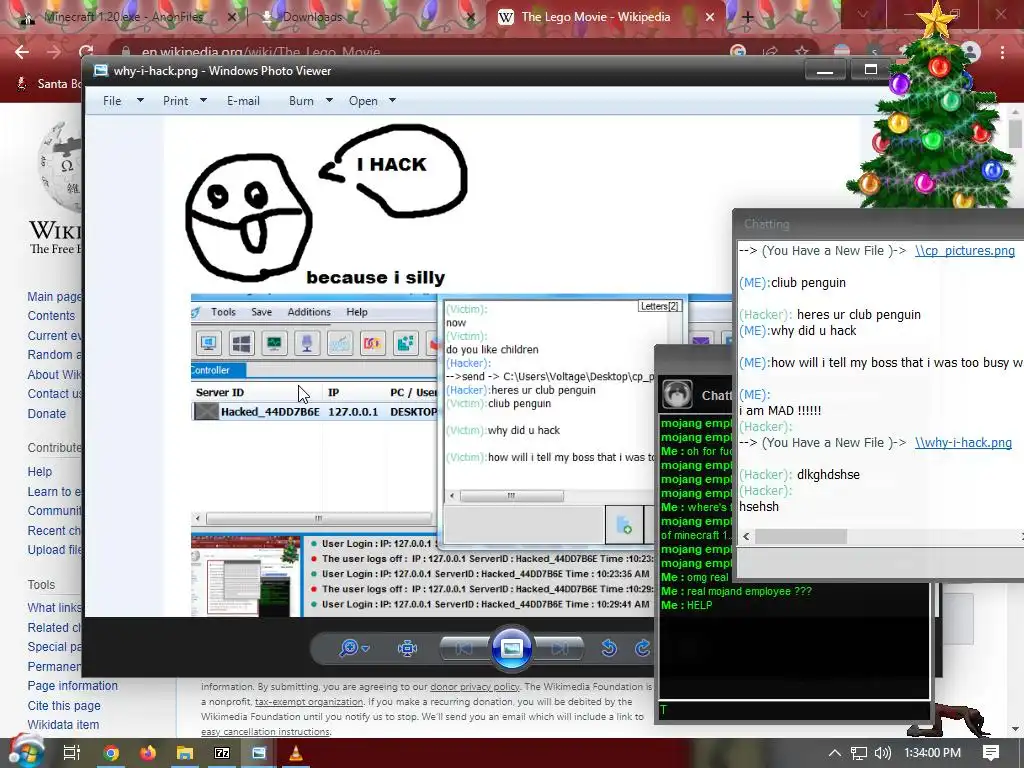Expand the zoom dropdown arrow beside the magnifier
The width and height of the screenshot is (1024, 768).
[366, 648]
